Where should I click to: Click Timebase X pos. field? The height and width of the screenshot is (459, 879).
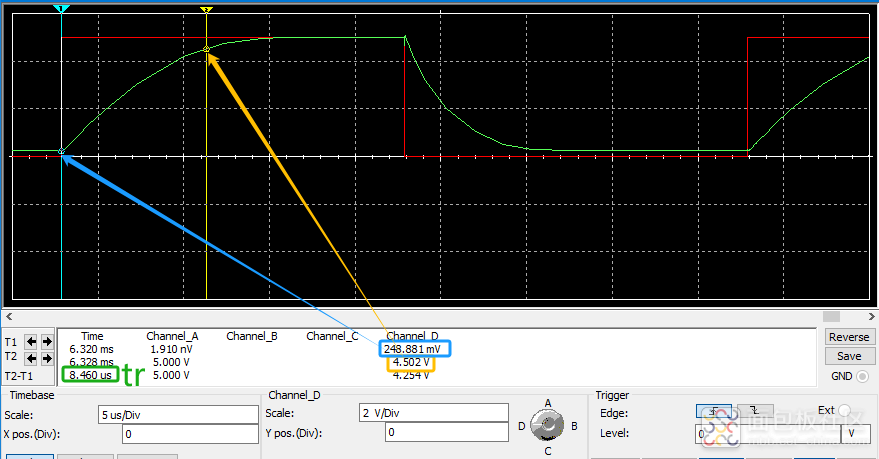[x=190, y=434]
